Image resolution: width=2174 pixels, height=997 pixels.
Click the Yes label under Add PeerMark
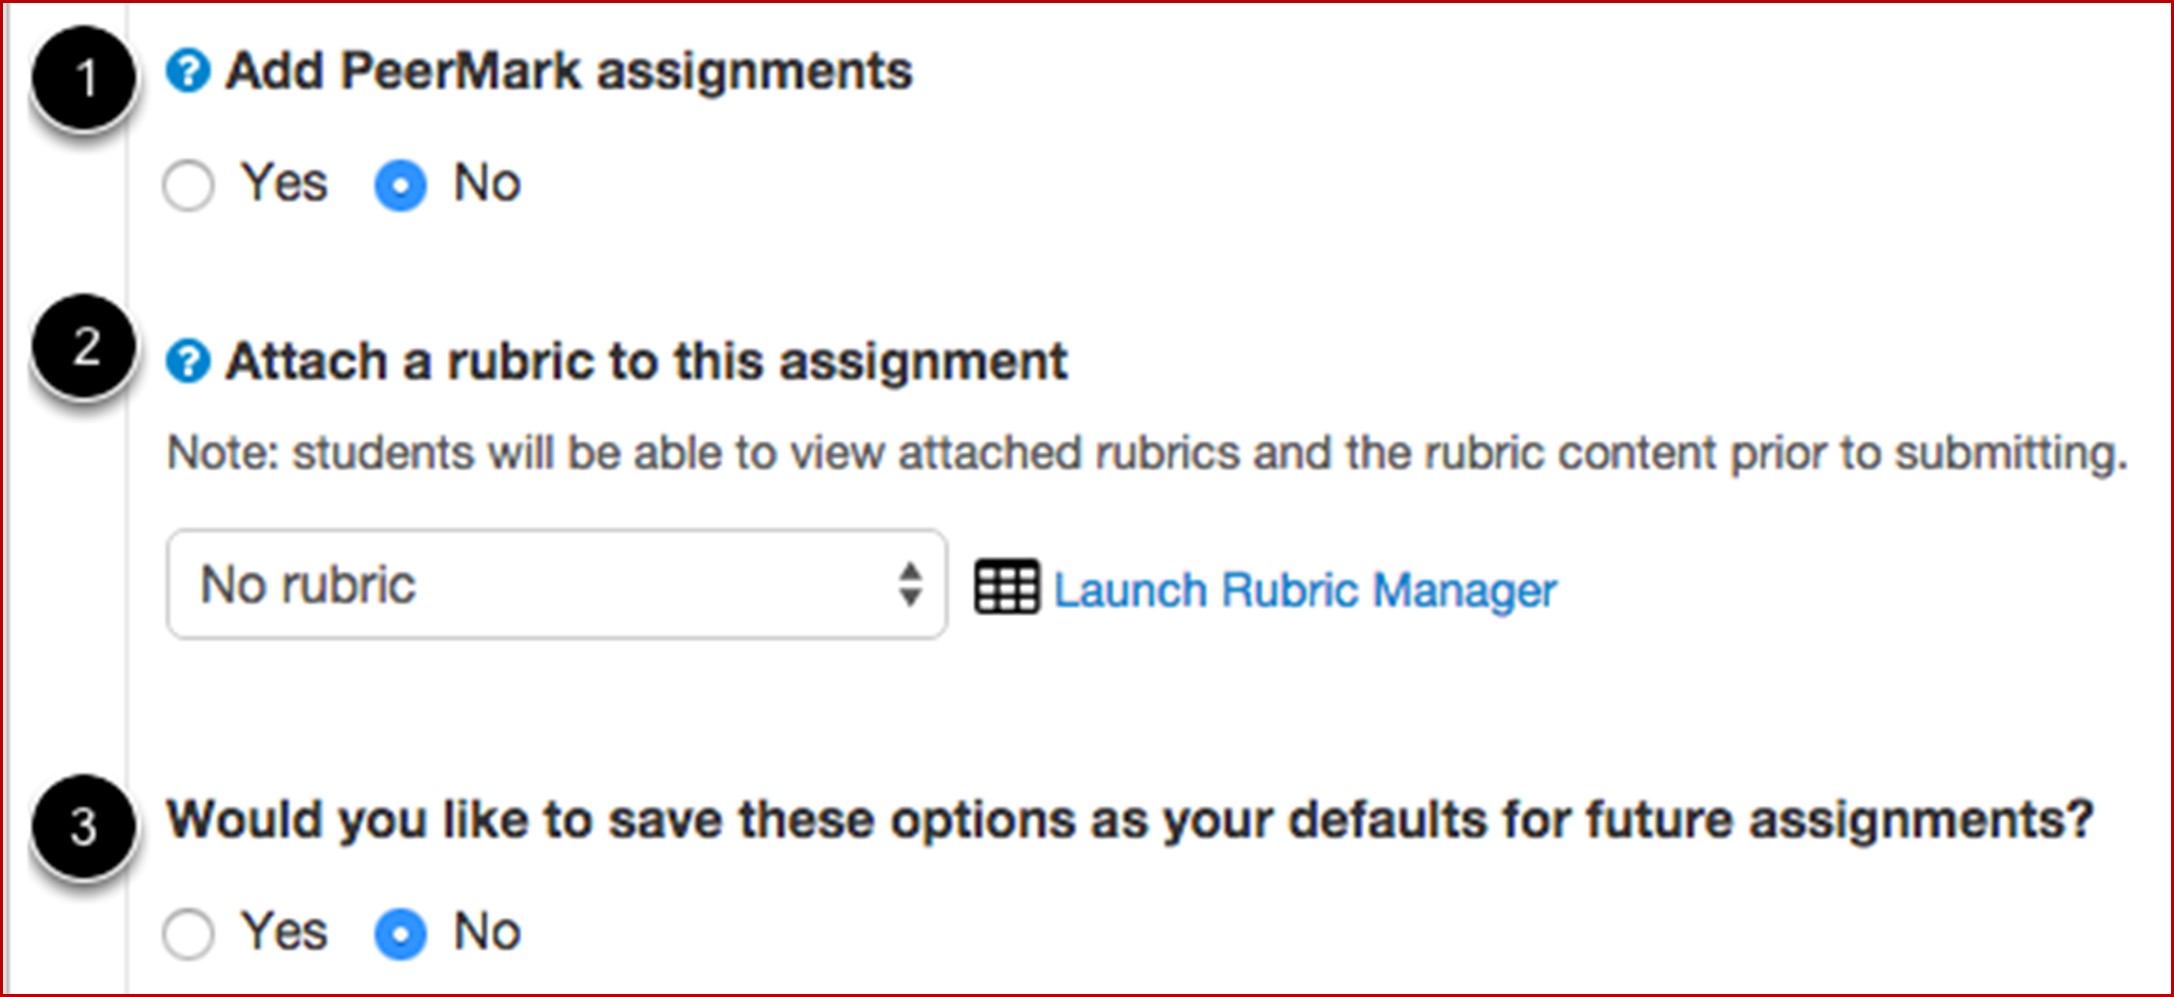point(284,183)
